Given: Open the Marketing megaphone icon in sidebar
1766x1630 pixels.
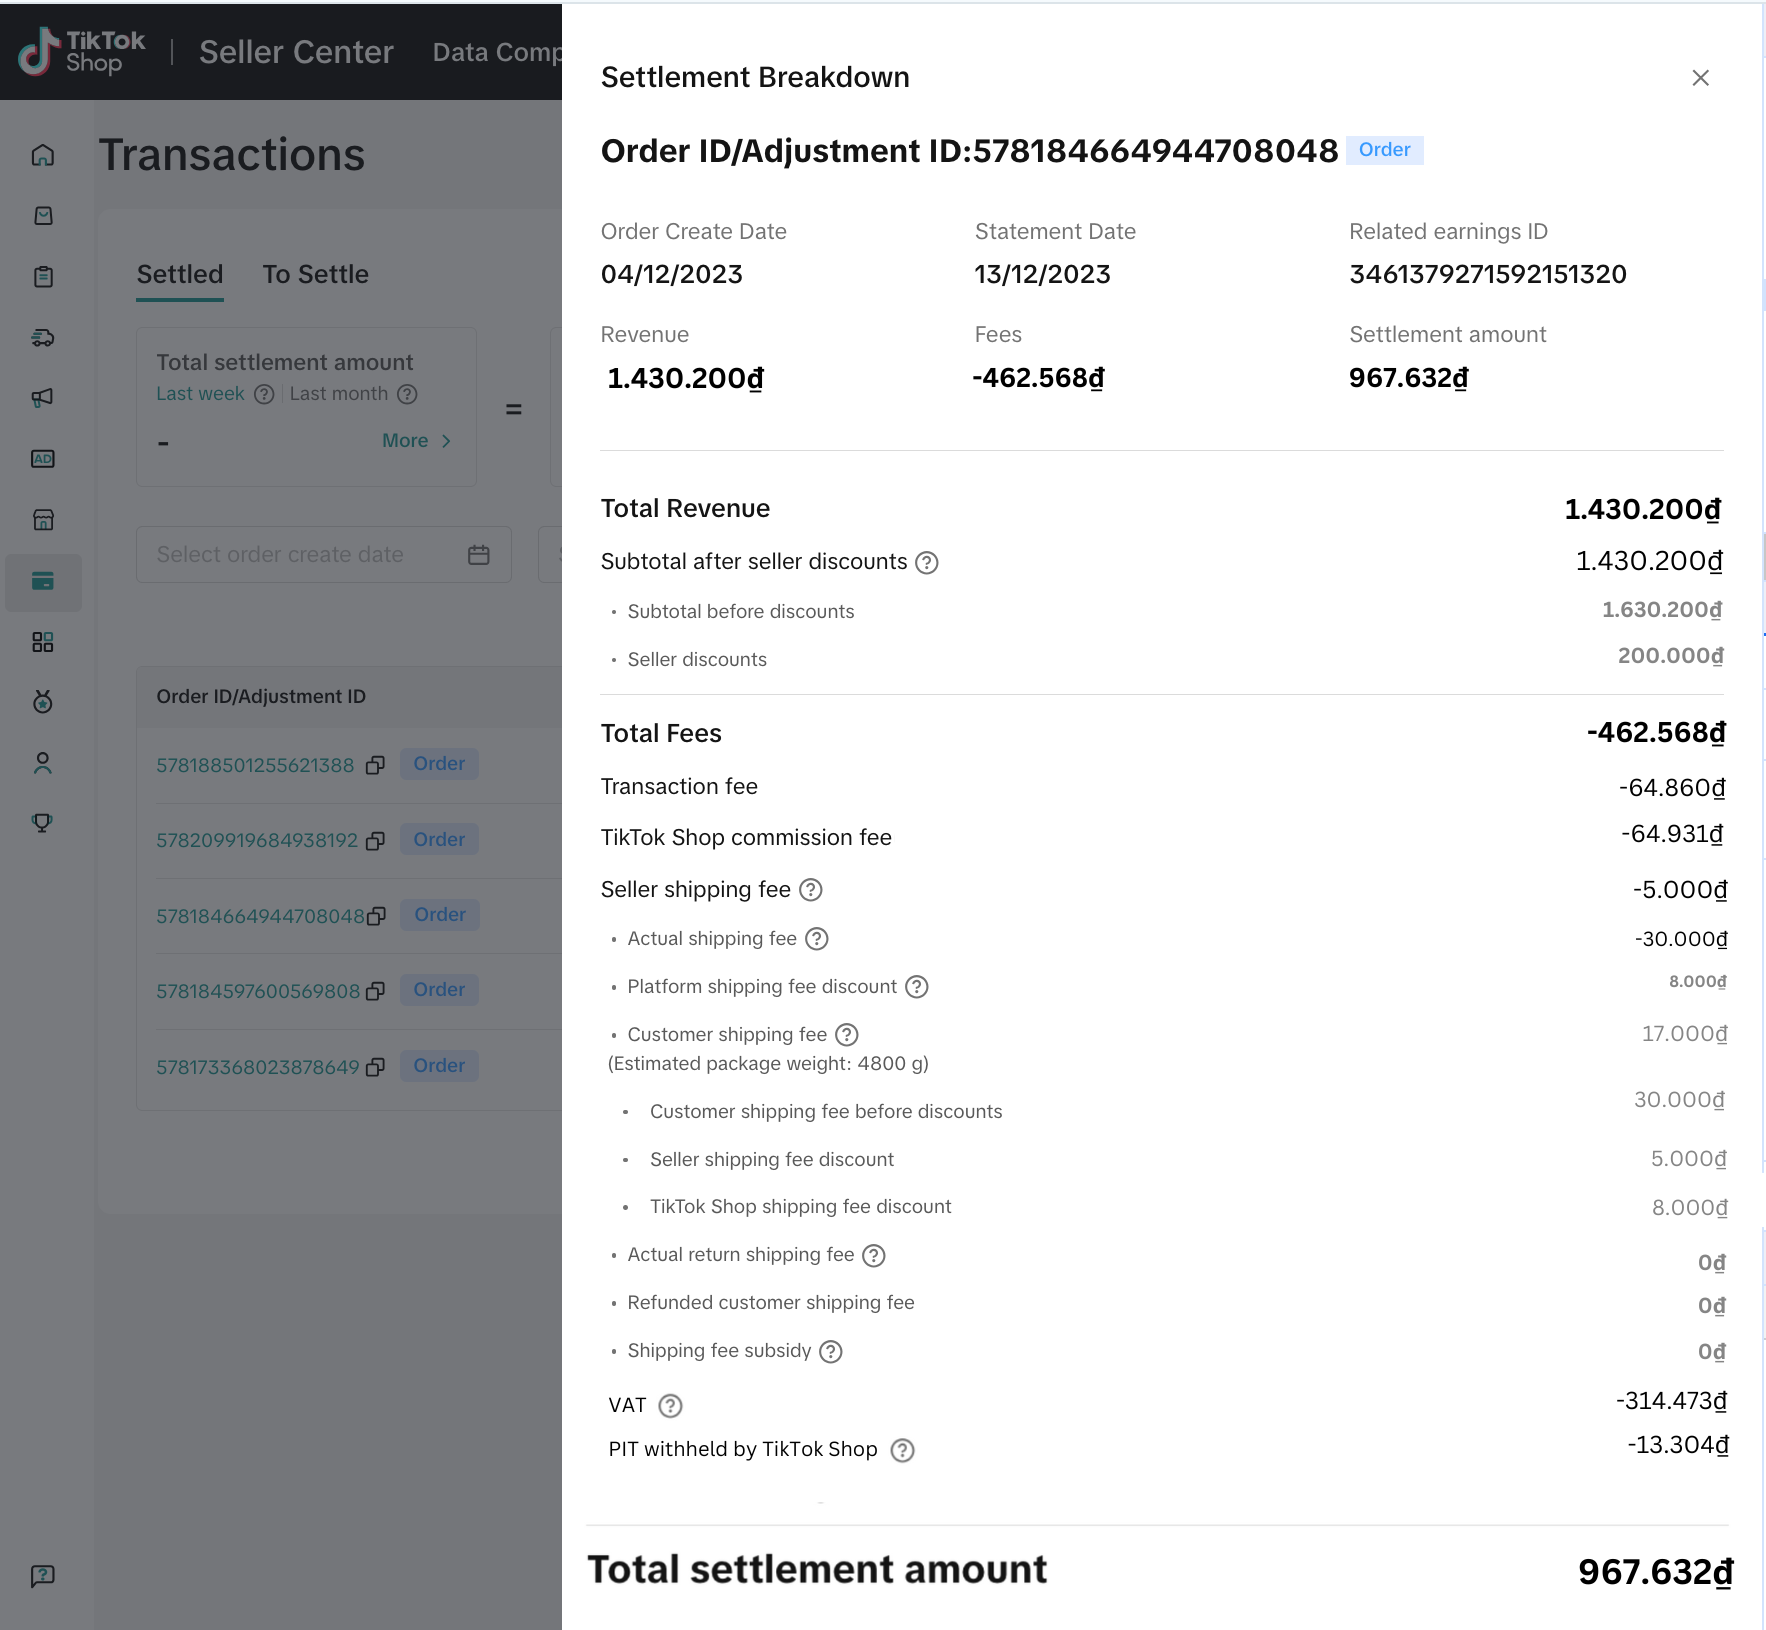Looking at the screenshot, I should pyautogui.click(x=43, y=398).
